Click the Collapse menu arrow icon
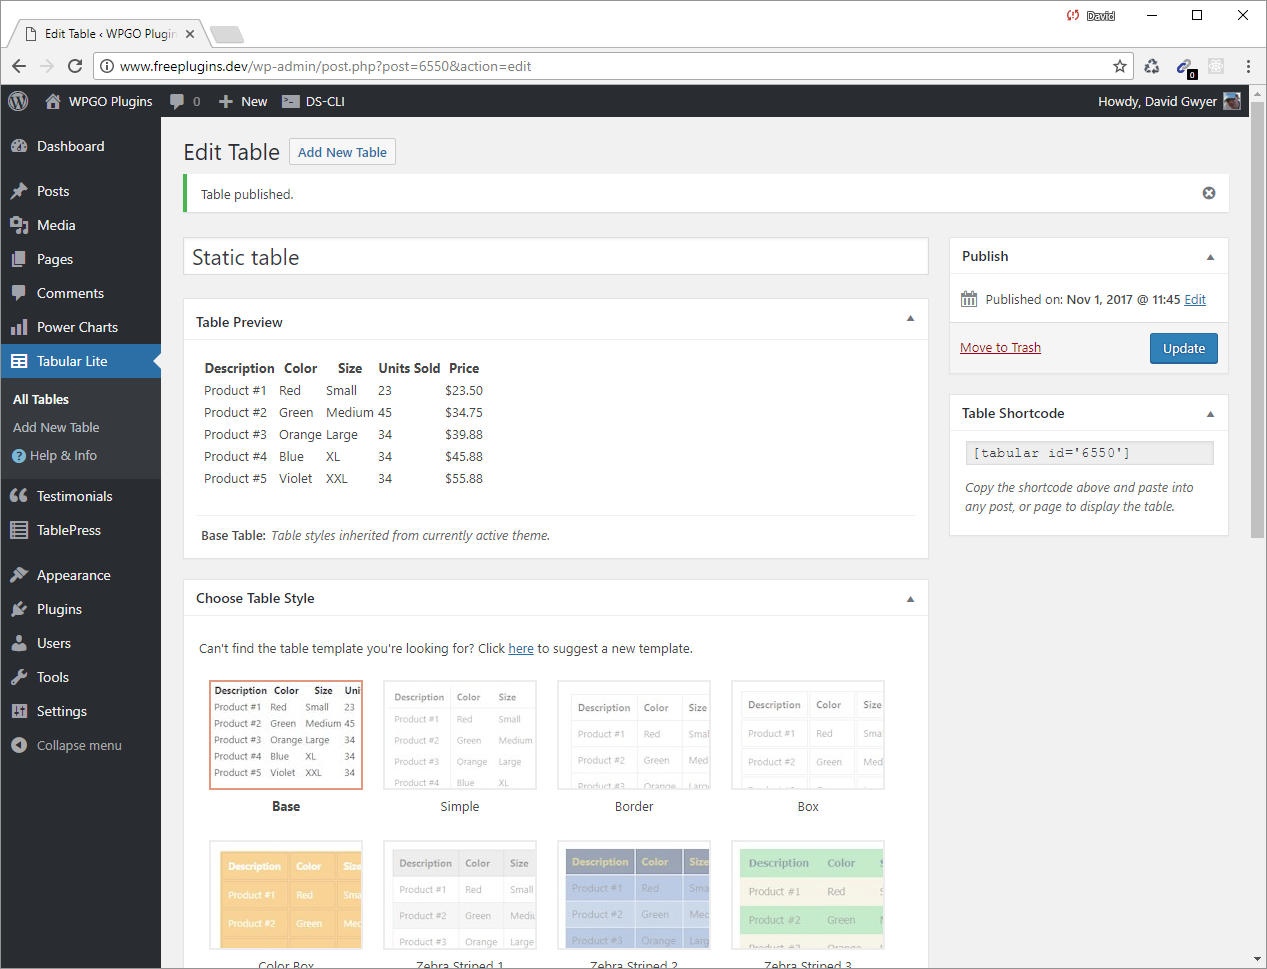1267x969 pixels. click(19, 745)
